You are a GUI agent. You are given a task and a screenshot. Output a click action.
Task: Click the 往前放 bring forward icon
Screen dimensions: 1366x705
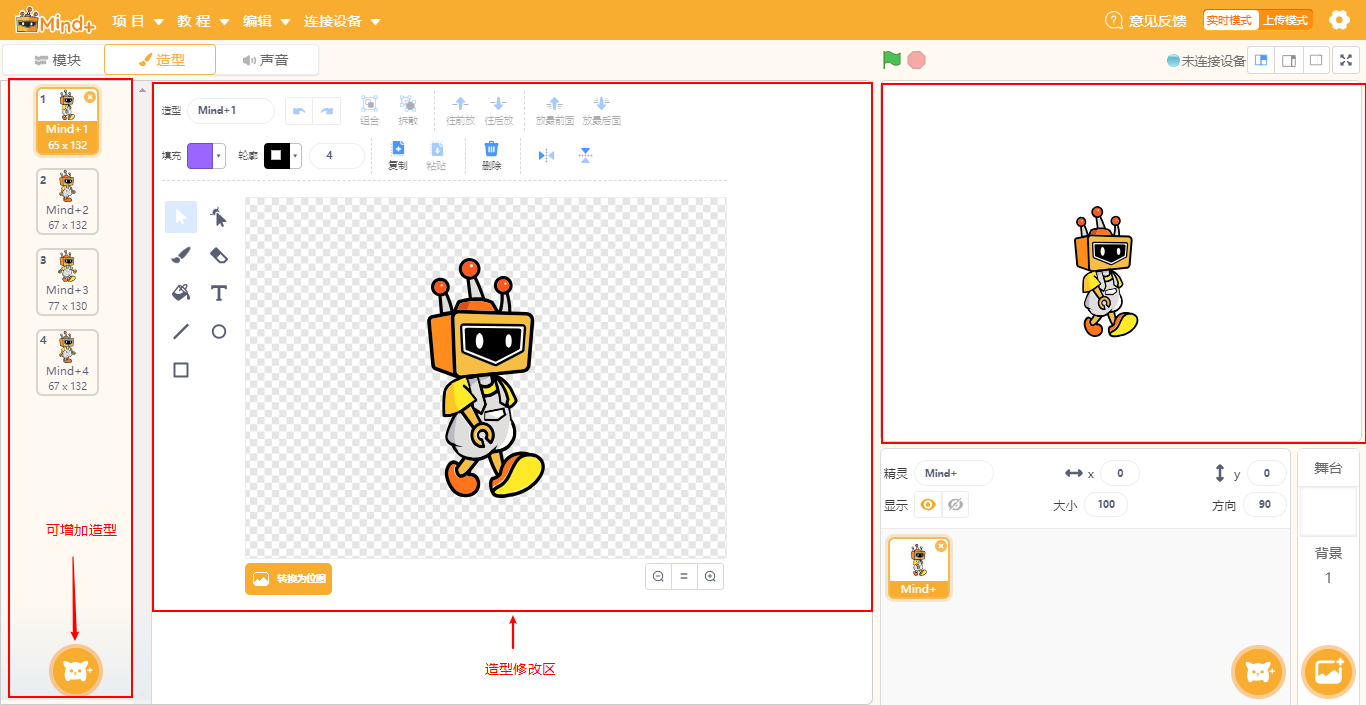[460, 104]
